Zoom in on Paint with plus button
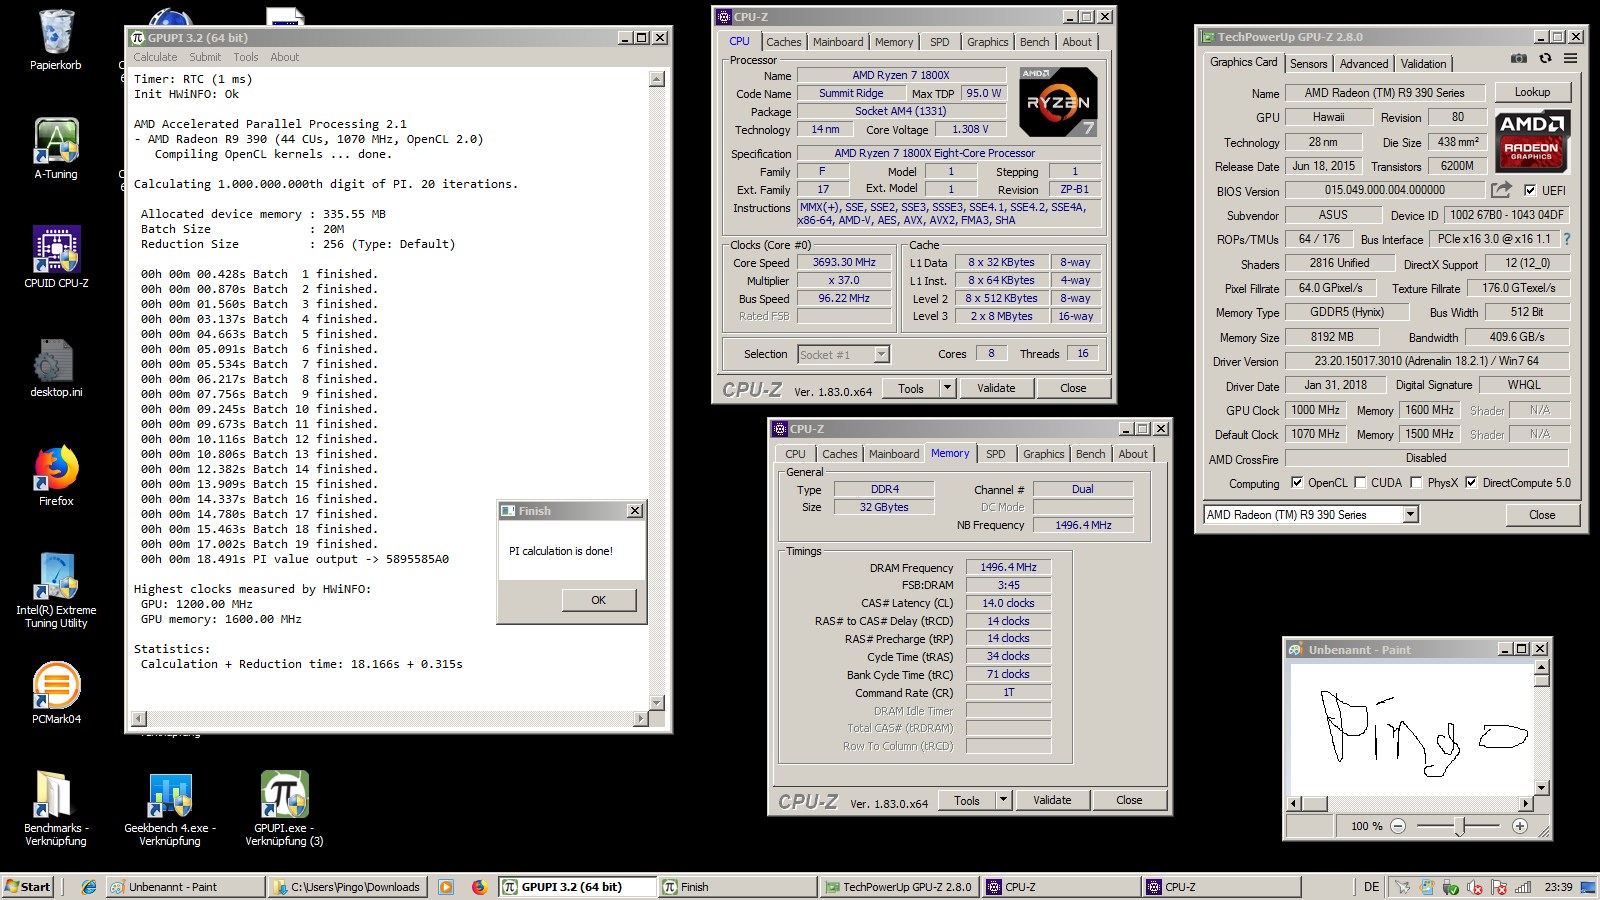The image size is (1600, 900). point(1520,826)
